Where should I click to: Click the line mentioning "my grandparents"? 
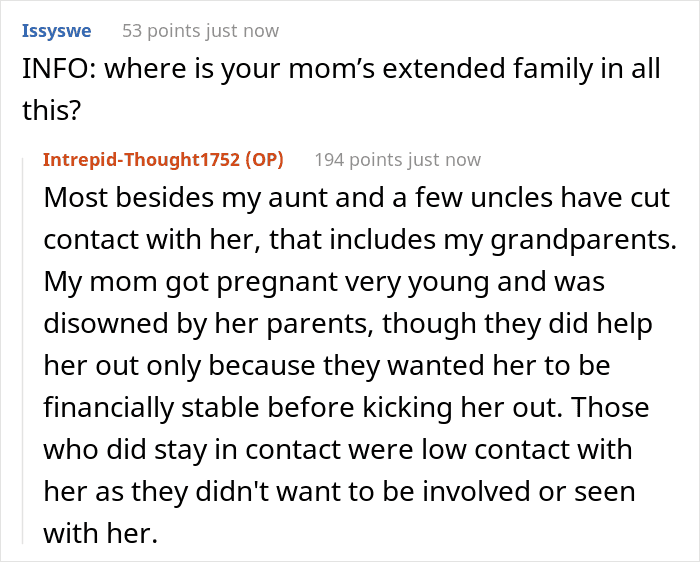click(x=362, y=239)
